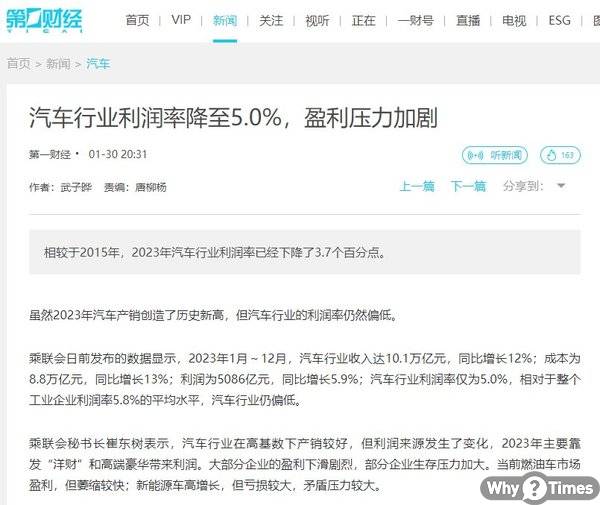The height and width of the screenshot is (505, 600).
Task: Open the 视听 nav tab
Action: coord(317,20)
